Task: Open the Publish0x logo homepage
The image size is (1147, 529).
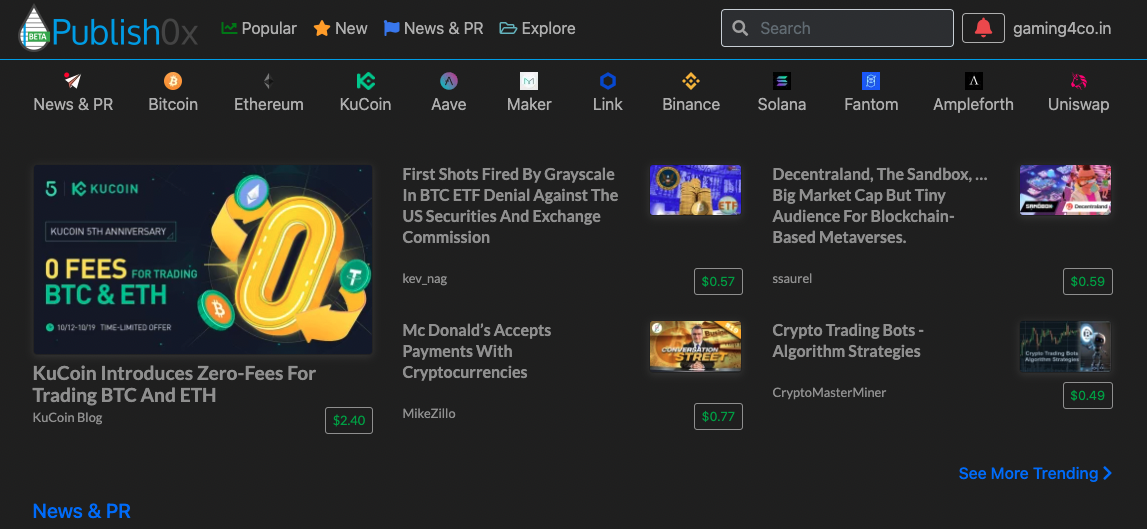Action: [108, 29]
